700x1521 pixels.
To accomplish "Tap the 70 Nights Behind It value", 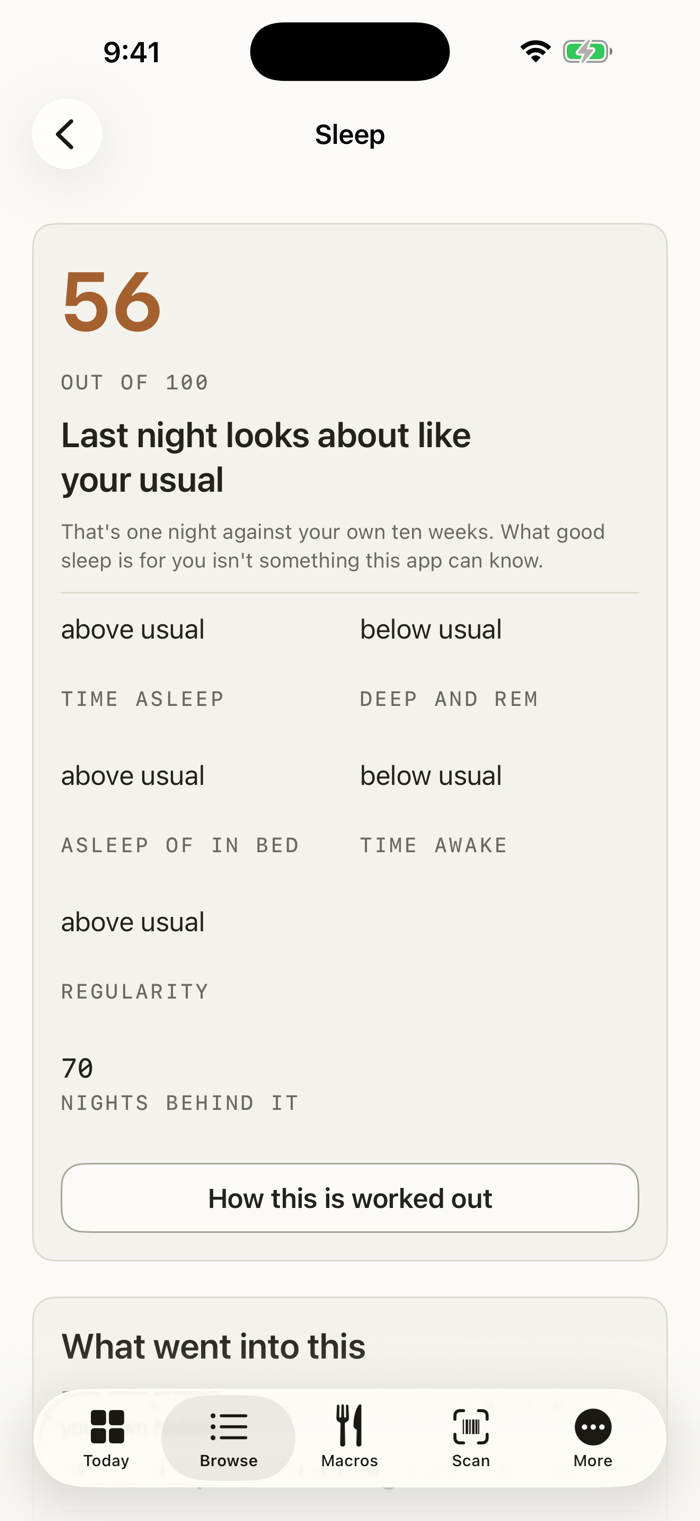I will 180,1084.
